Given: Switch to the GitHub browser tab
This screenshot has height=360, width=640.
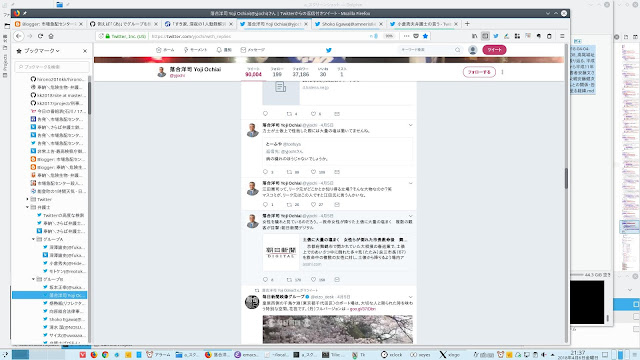Looking at the screenshot, I should point(124,24).
